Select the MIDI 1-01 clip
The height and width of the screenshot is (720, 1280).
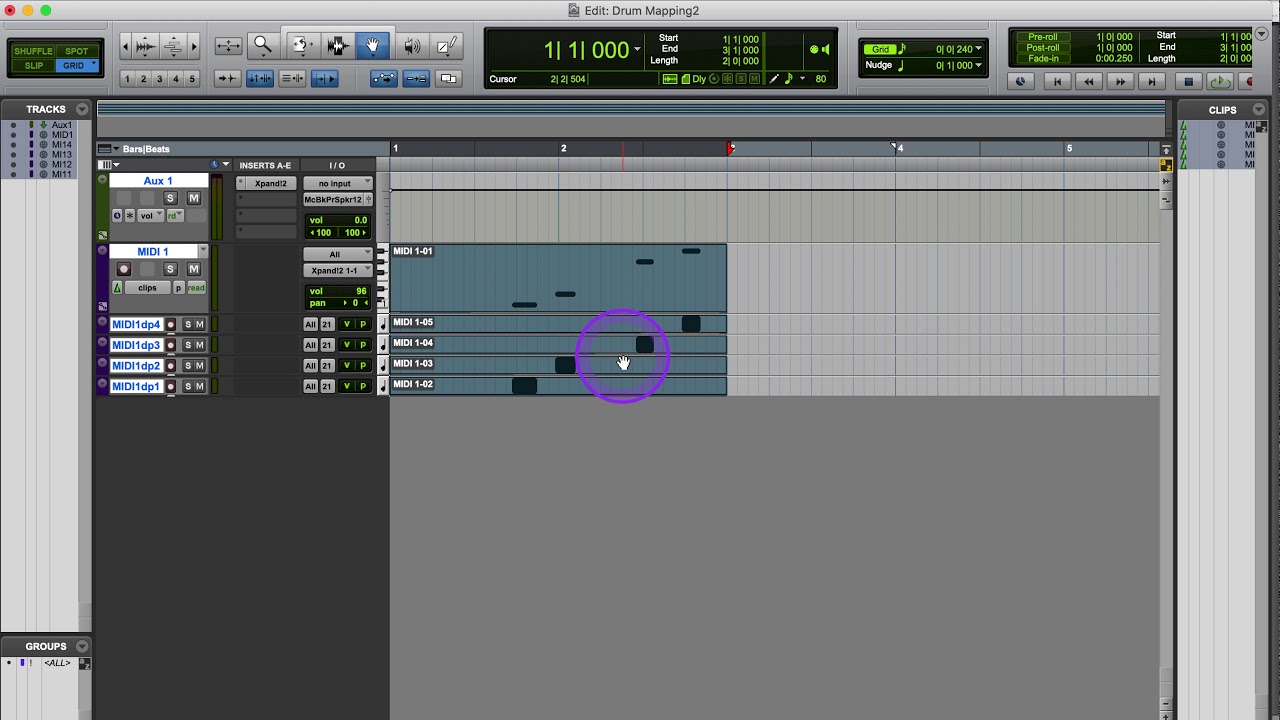click(558, 278)
